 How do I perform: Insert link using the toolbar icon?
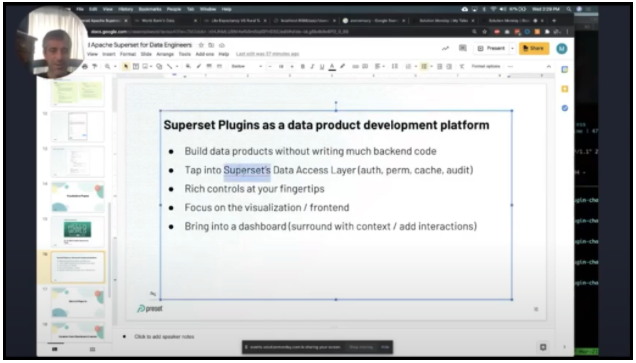tap(355, 67)
